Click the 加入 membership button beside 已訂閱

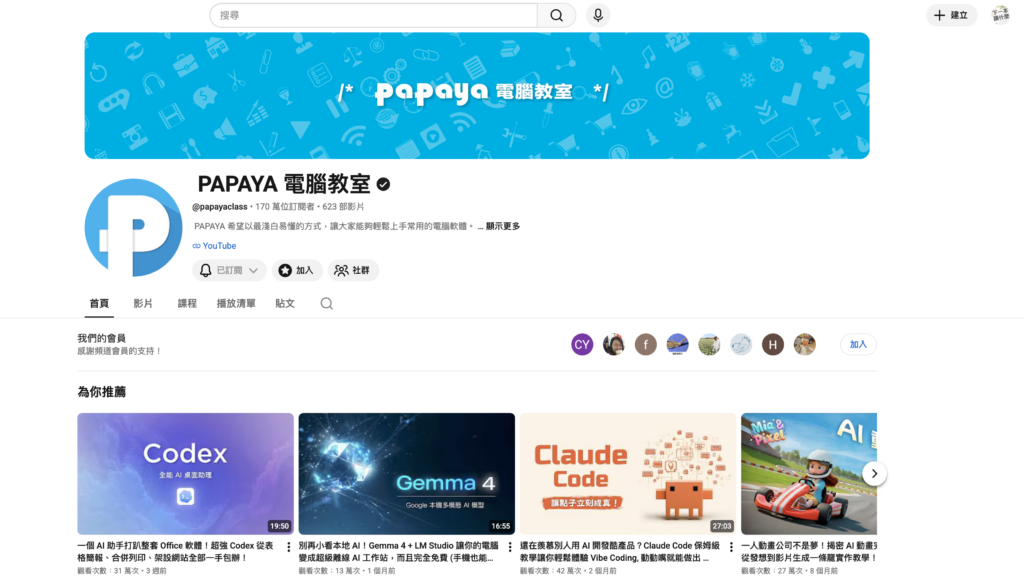point(297,270)
